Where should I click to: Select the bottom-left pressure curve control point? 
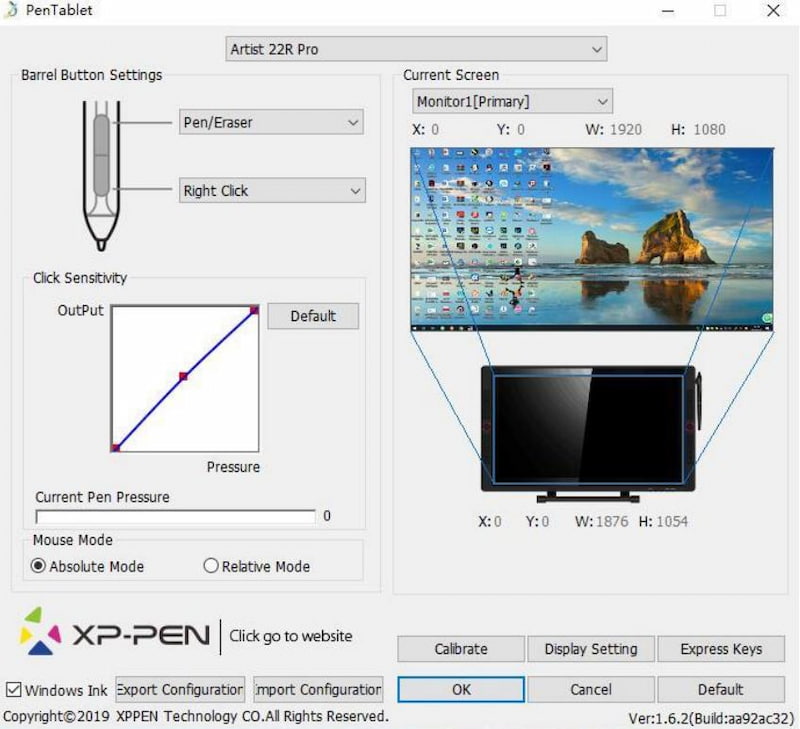[115, 448]
